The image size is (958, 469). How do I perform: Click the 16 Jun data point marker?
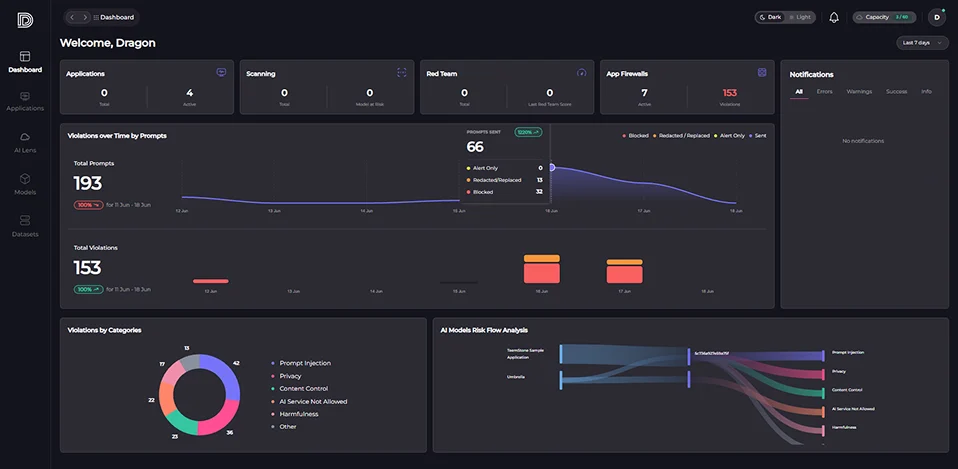551,167
